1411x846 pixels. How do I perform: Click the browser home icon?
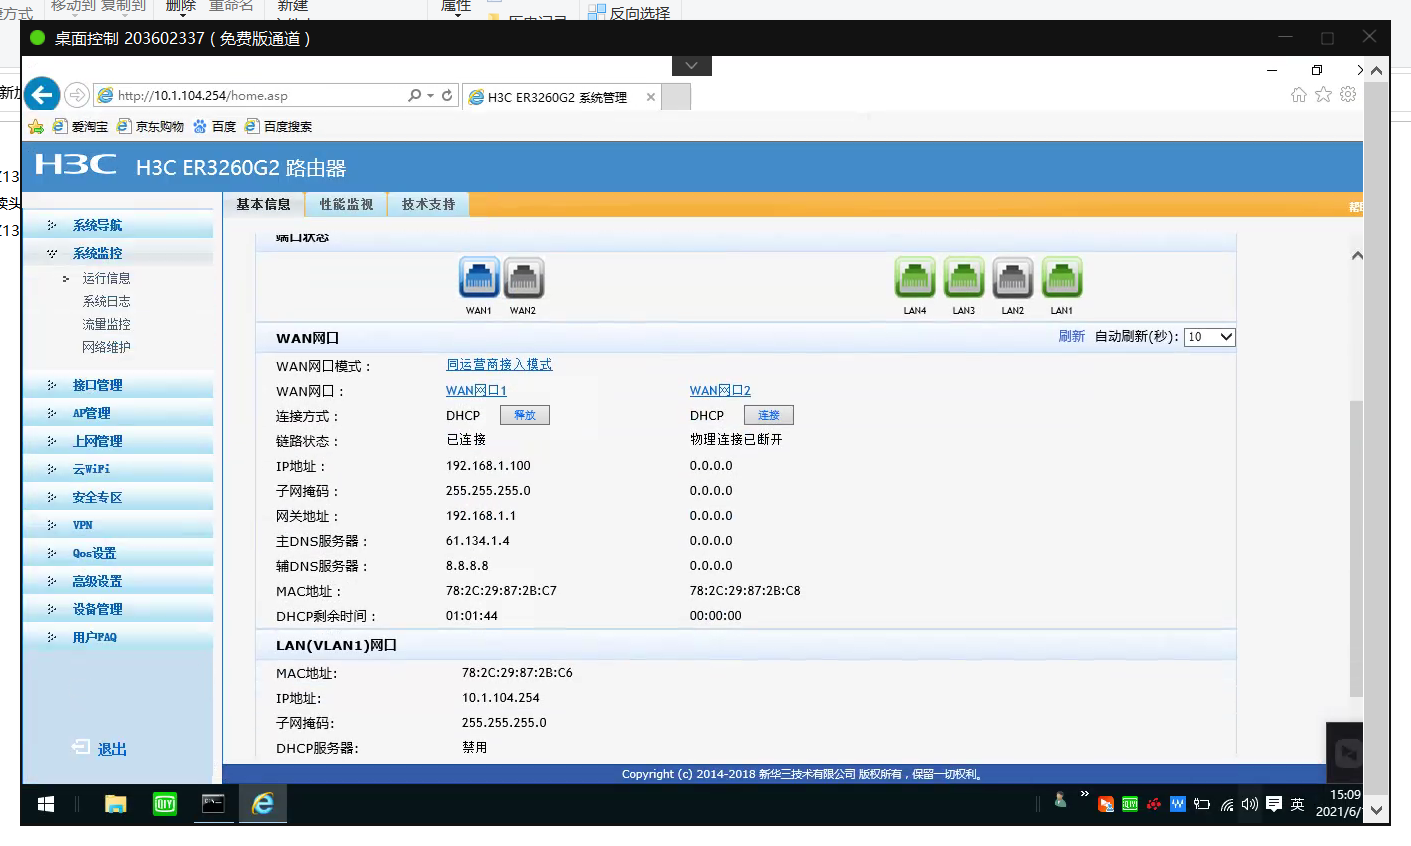[x=1298, y=95]
